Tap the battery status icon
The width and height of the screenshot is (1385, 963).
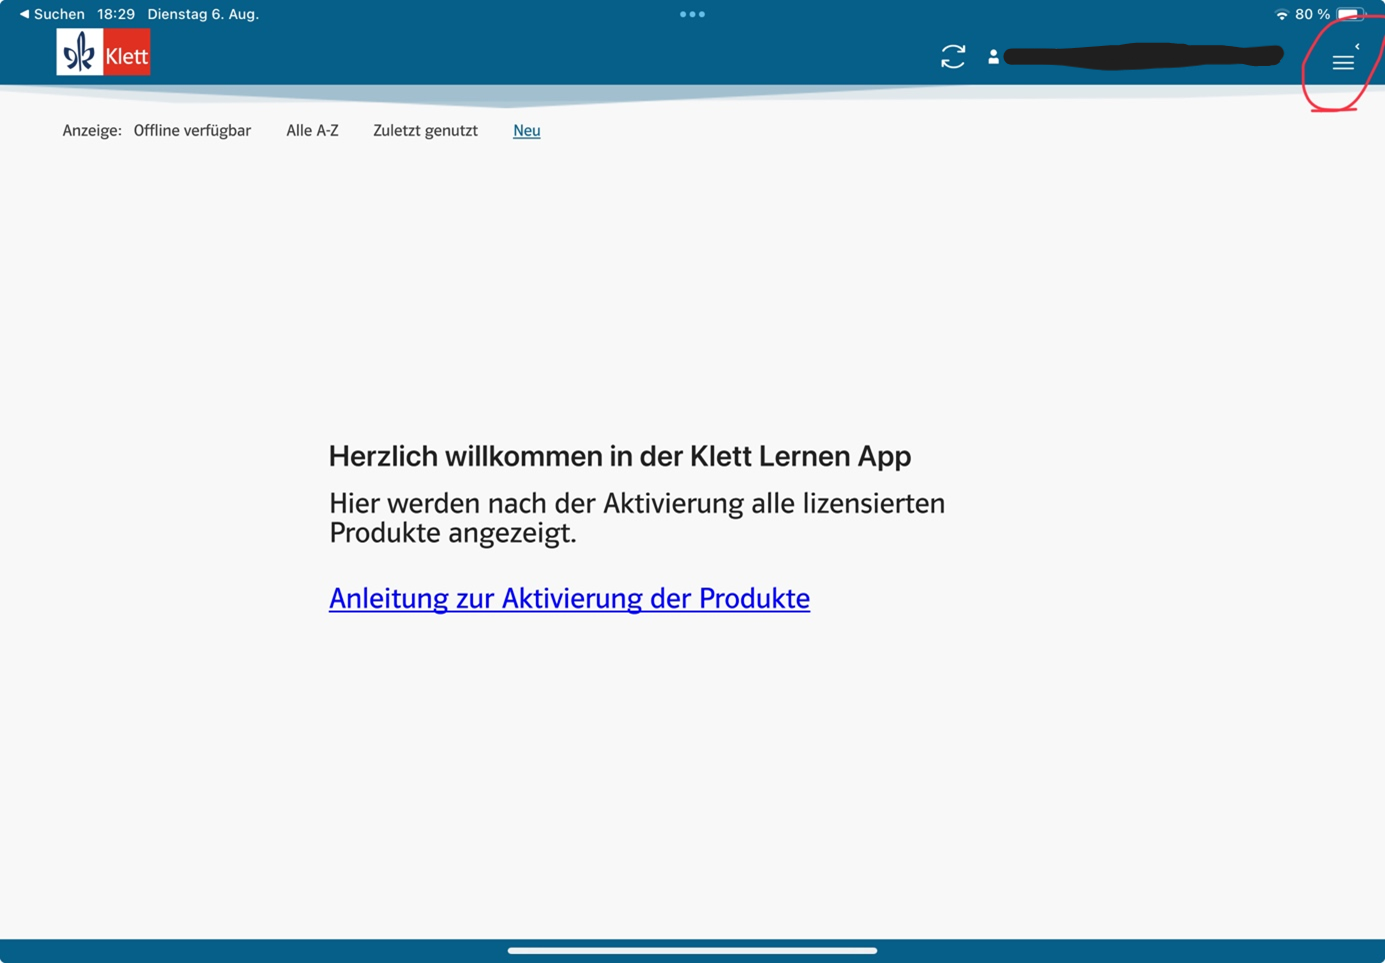pyautogui.click(x=1351, y=14)
